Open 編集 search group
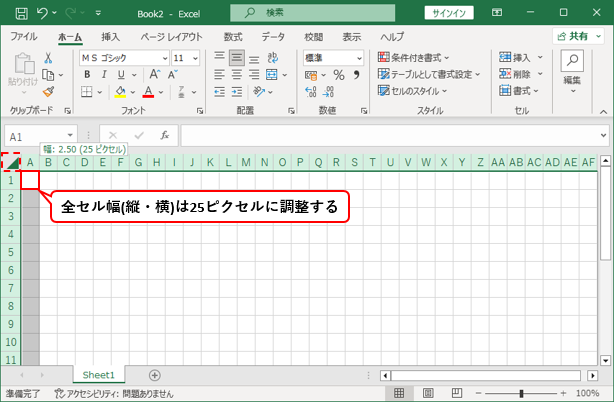The height and width of the screenshot is (402, 614). (572, 71)
